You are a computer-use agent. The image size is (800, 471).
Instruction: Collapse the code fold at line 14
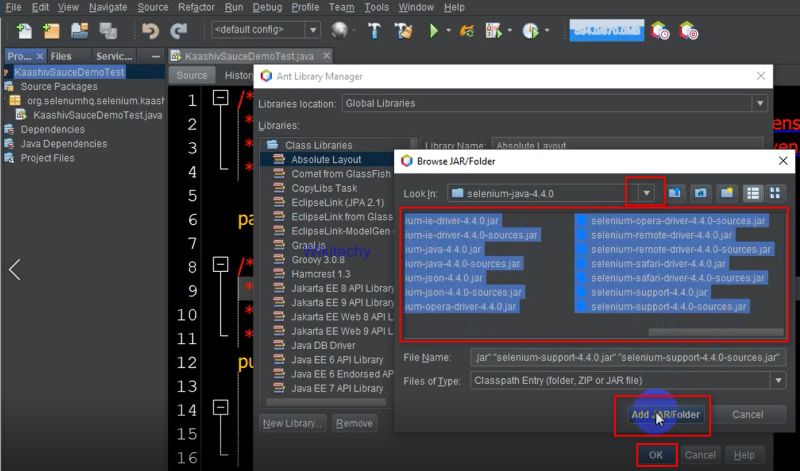coord(220,407)
